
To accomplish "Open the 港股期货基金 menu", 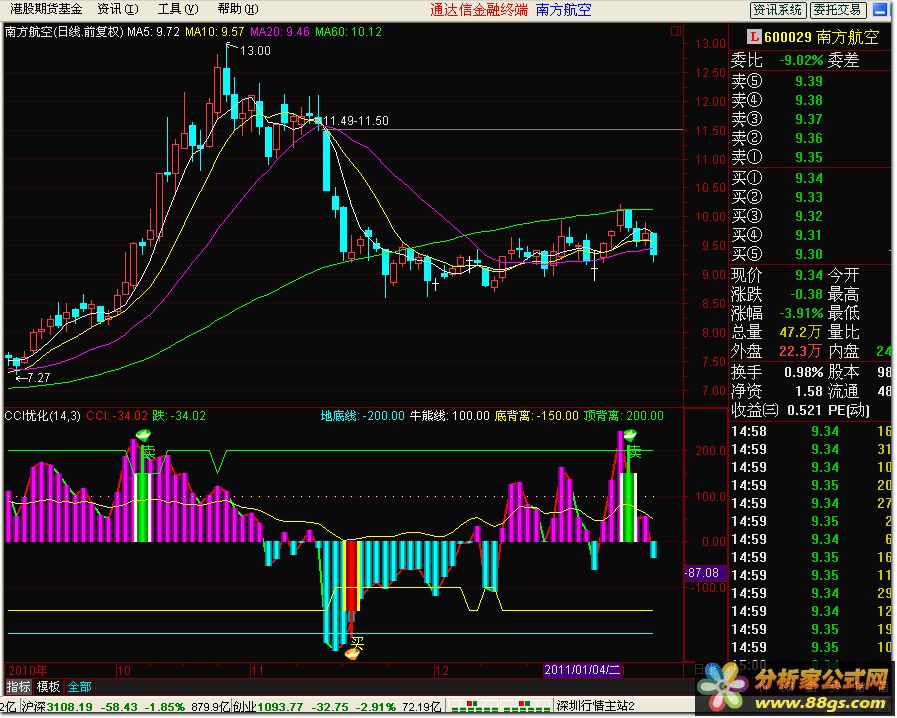I will pos(46,9).
